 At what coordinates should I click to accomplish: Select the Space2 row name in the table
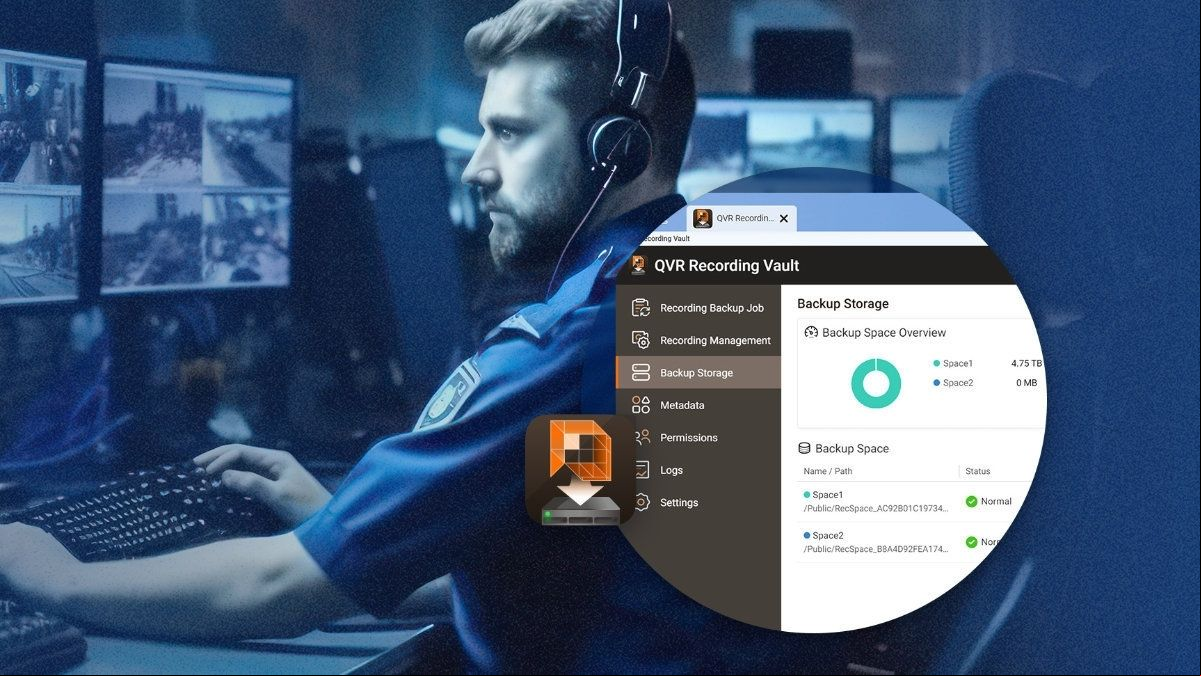click(x=828, y=536)
